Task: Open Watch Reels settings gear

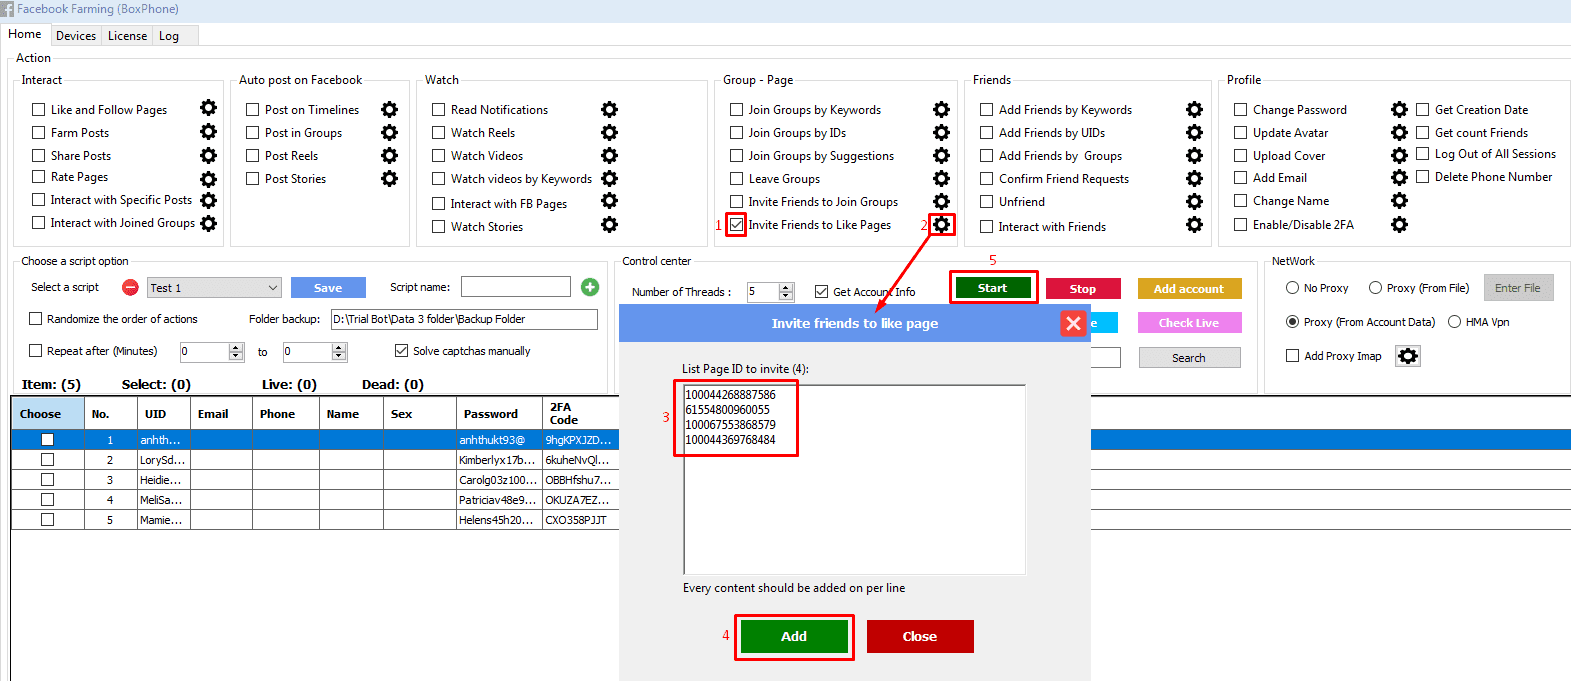Action: pos(609,132)
